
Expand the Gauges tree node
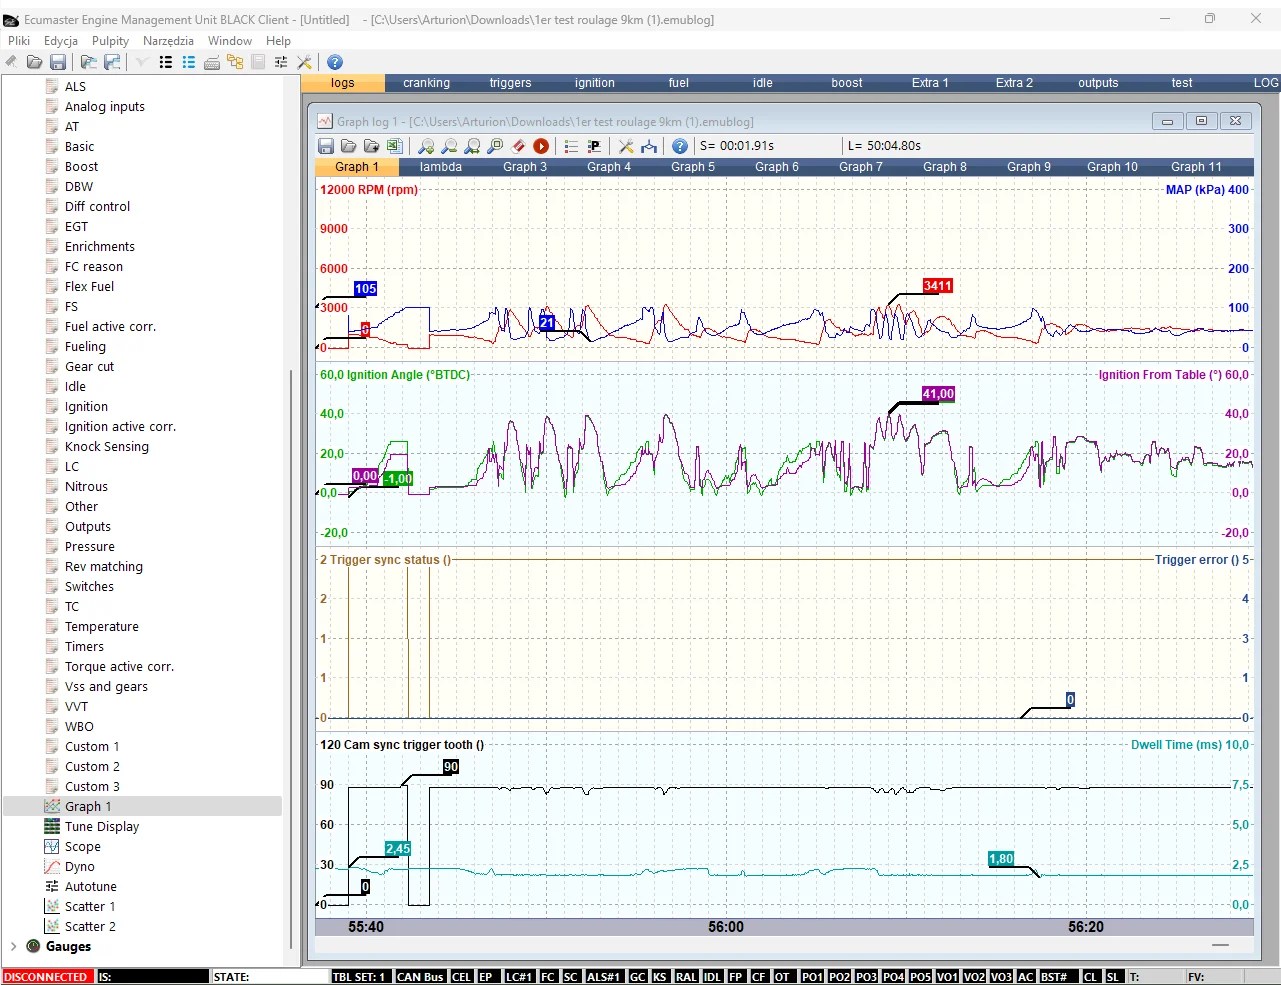pyautogui.click(x=12, y=946)
